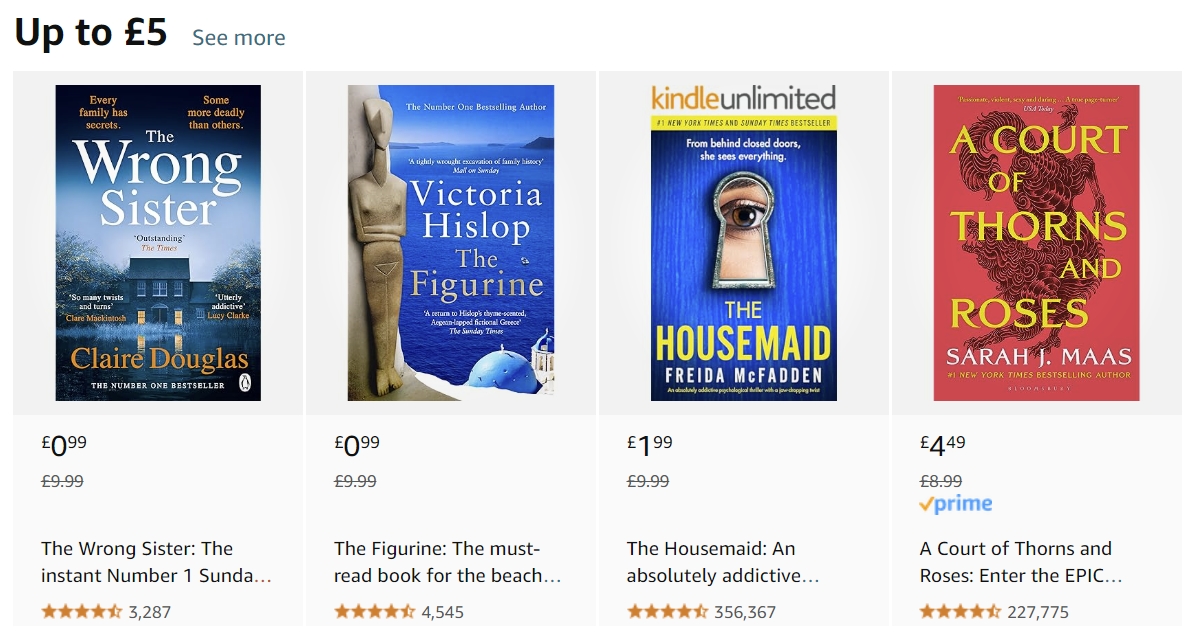Open The Figurine book cover image
Screen dimensions: 1190x632
(x=451, y=243)
